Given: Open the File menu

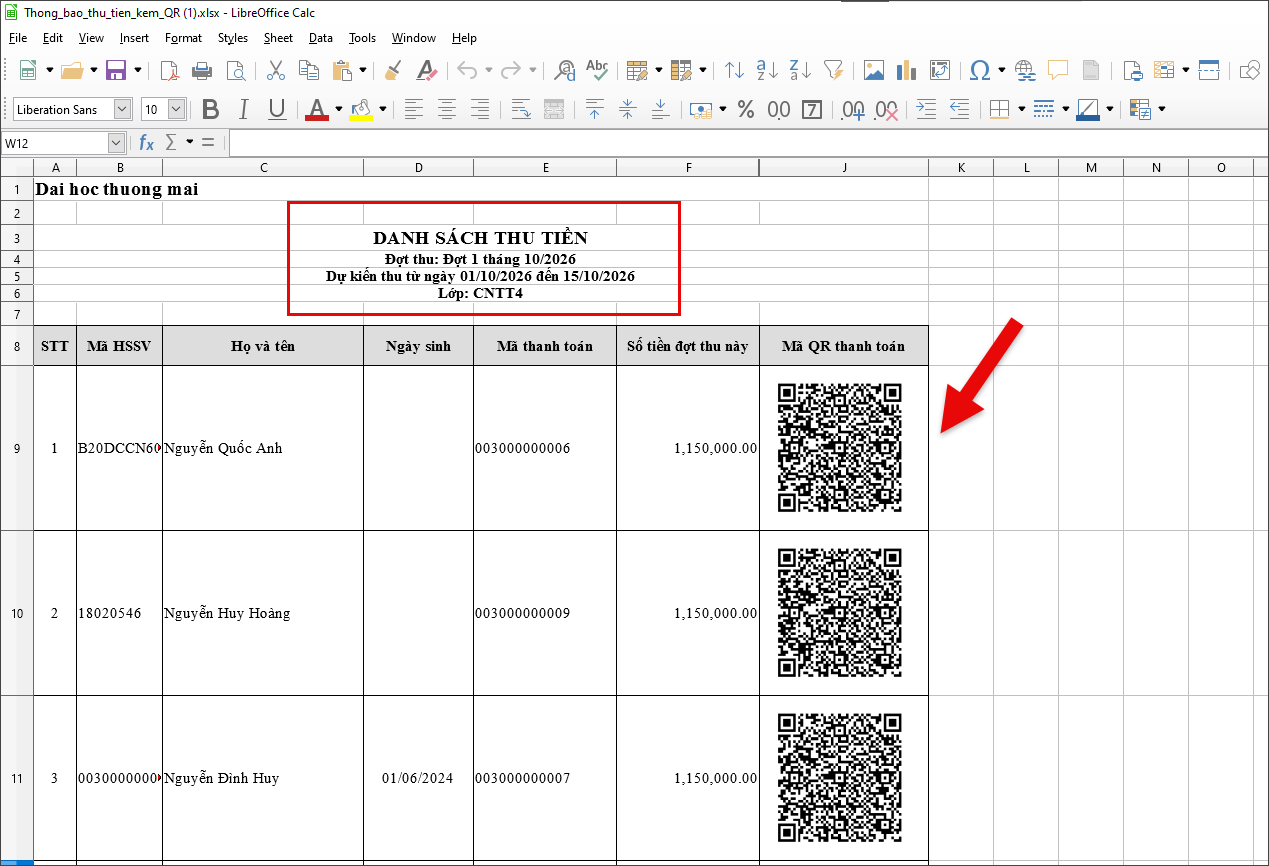Looking at the screenshot, I should coord(18,38).
